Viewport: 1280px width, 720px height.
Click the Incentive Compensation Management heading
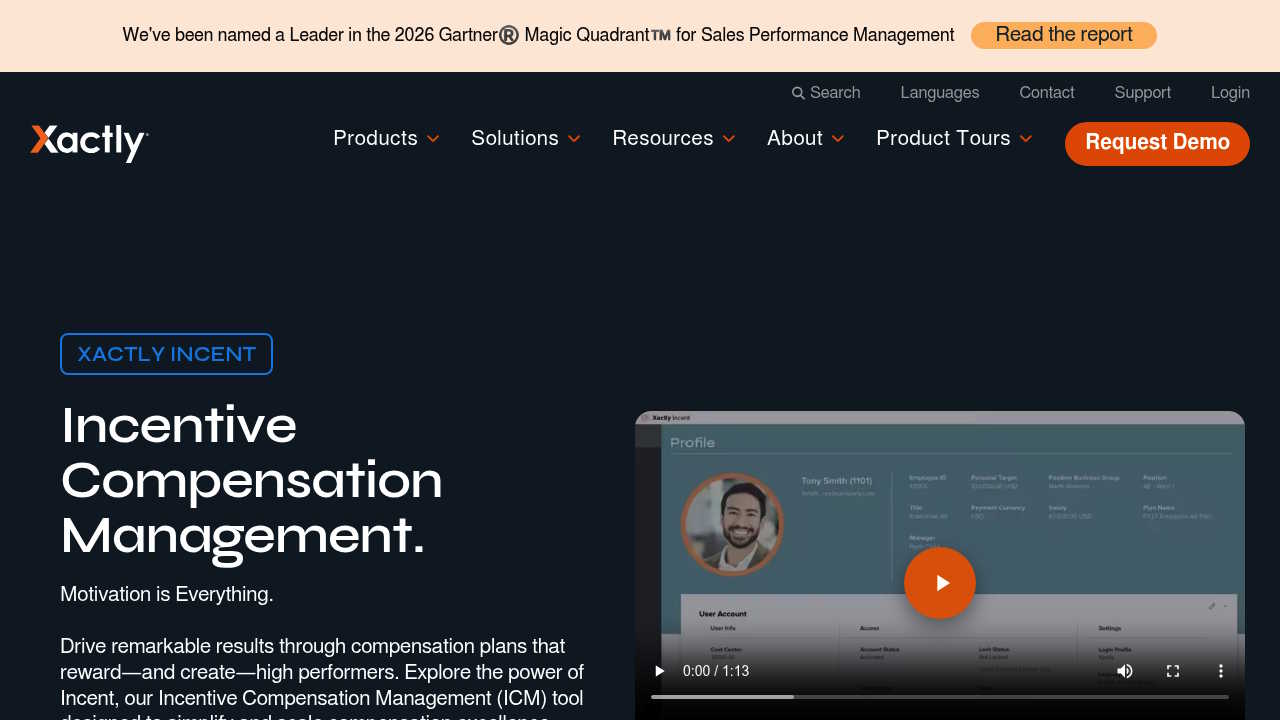[x=252, y=480]
